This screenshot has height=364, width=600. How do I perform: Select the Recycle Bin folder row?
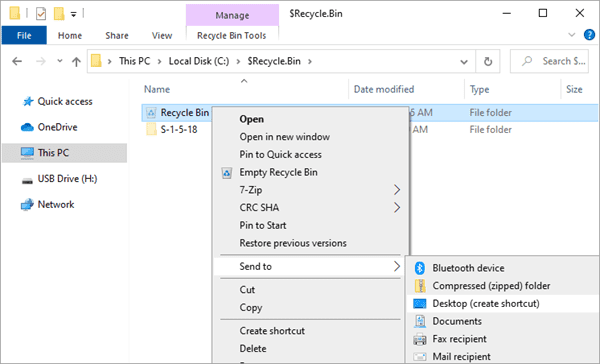(369, 113)
